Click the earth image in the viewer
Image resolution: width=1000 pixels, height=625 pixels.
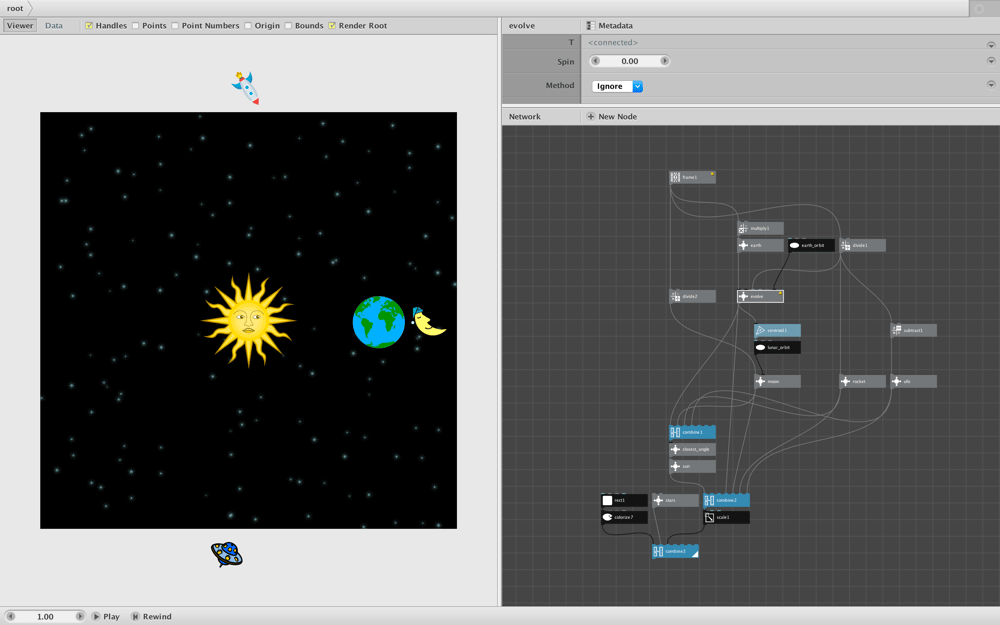tap(379, 322)
